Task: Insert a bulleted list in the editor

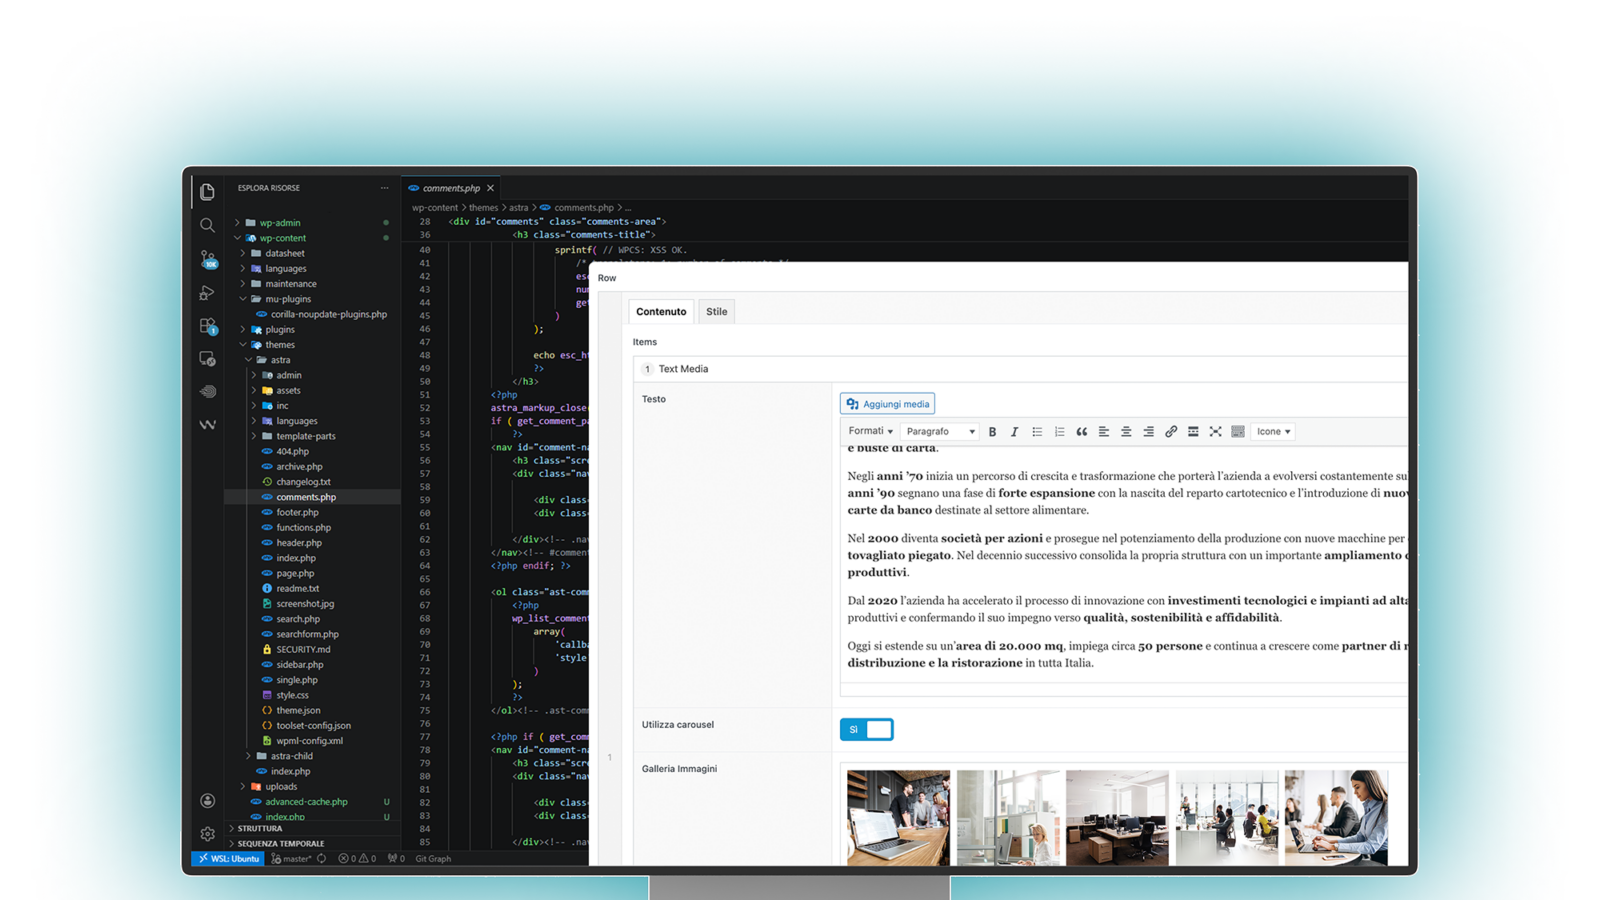Action: [x=1037, y=432]
